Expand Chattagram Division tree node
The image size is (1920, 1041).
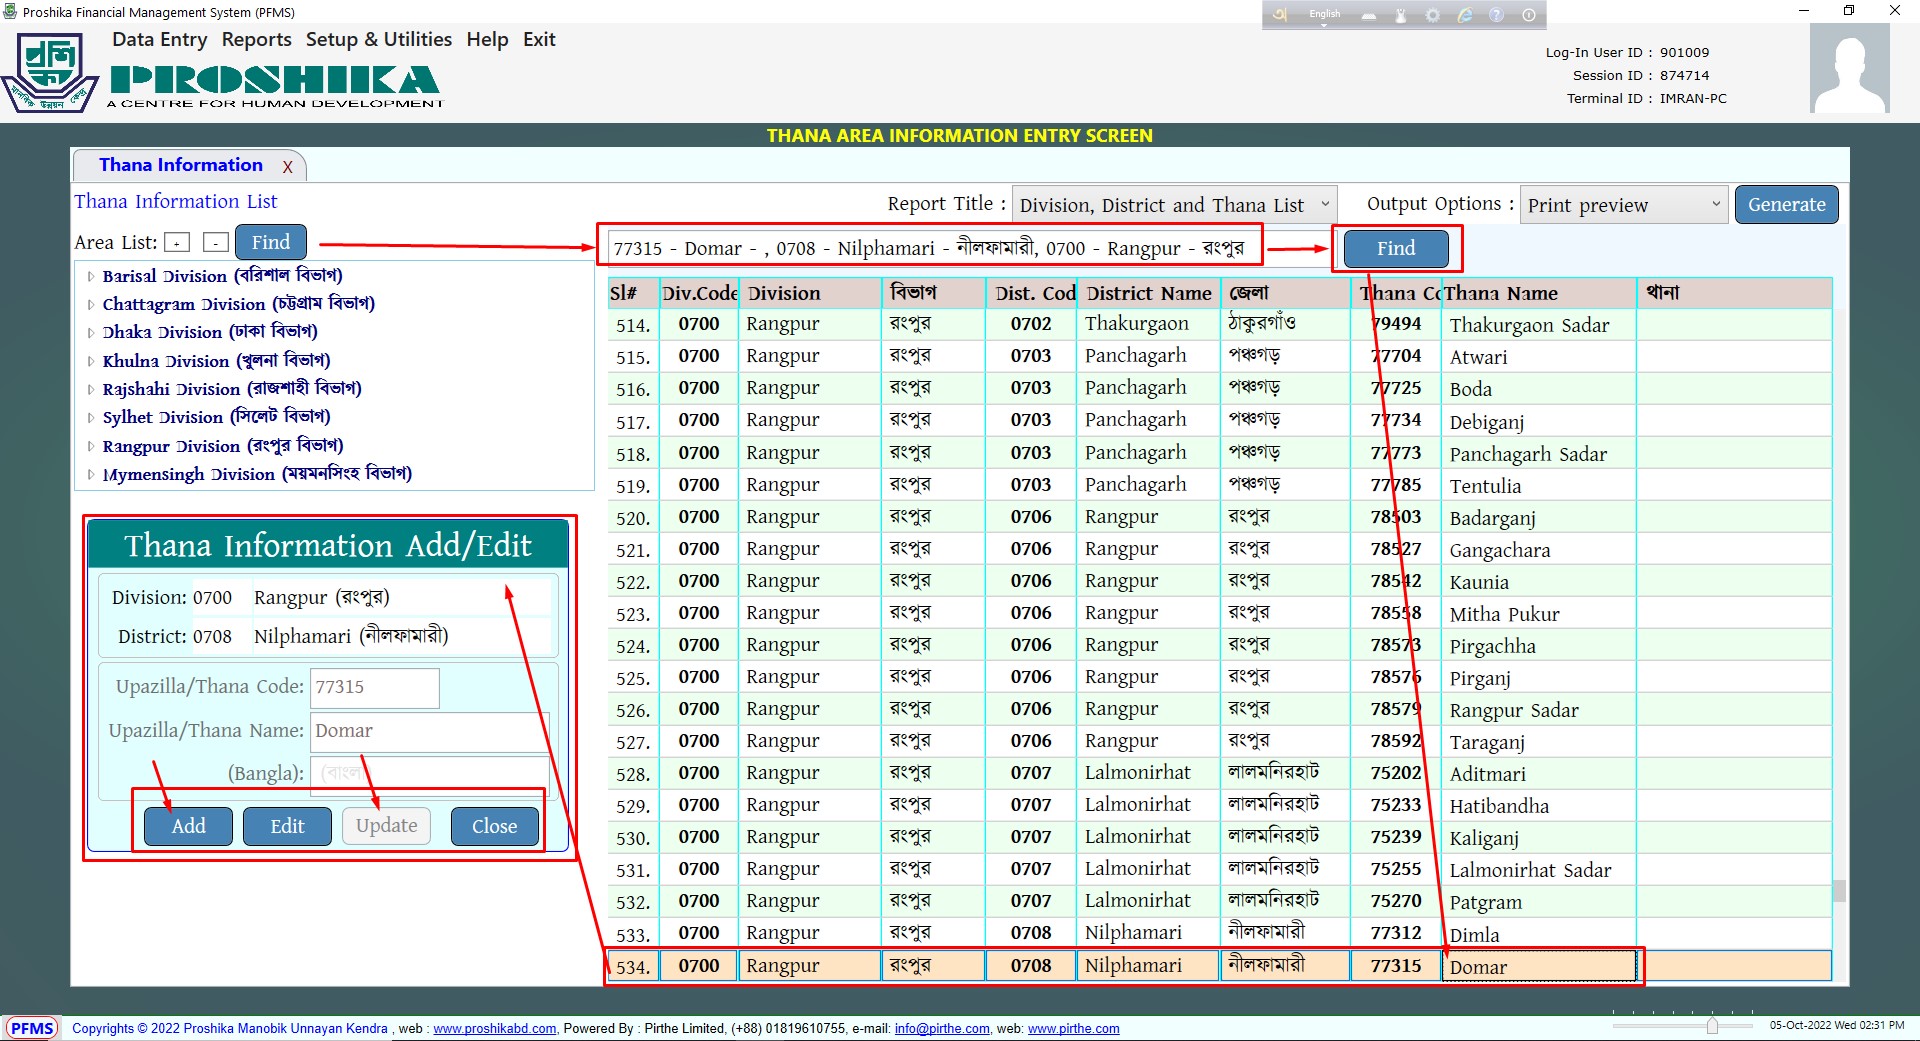pos(91,304)
